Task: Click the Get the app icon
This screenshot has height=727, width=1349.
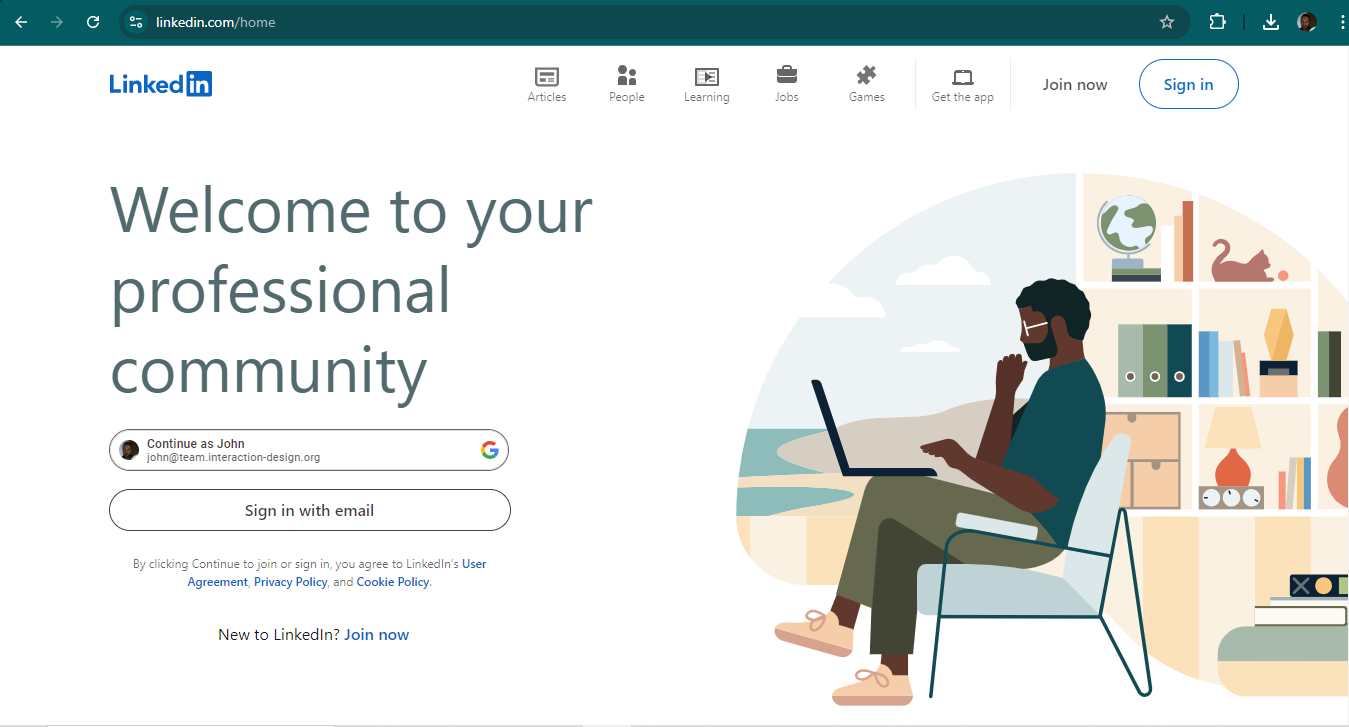Action: coord(962,76)
